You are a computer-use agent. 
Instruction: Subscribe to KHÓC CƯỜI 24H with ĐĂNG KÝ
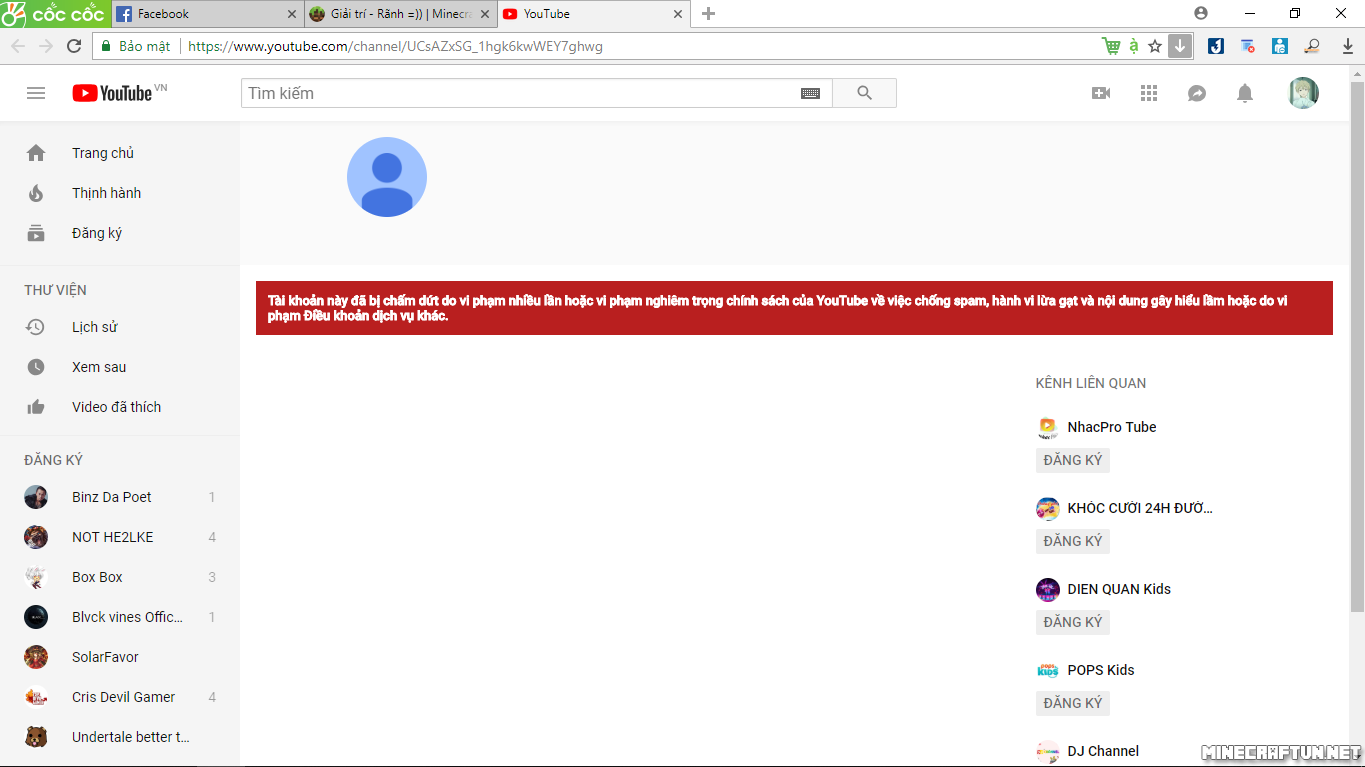click(1073, 541)
